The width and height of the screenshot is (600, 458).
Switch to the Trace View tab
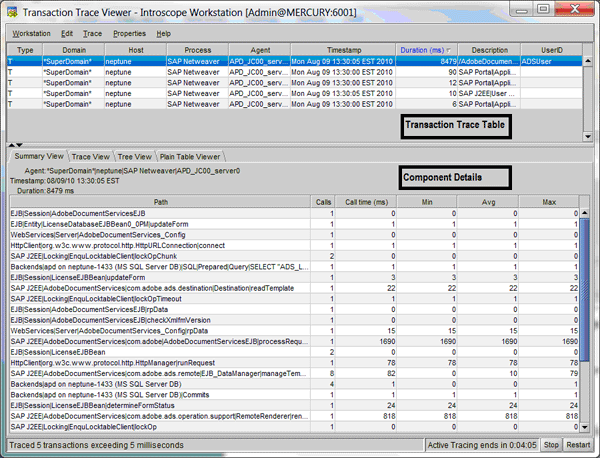[x=90, y=157]
